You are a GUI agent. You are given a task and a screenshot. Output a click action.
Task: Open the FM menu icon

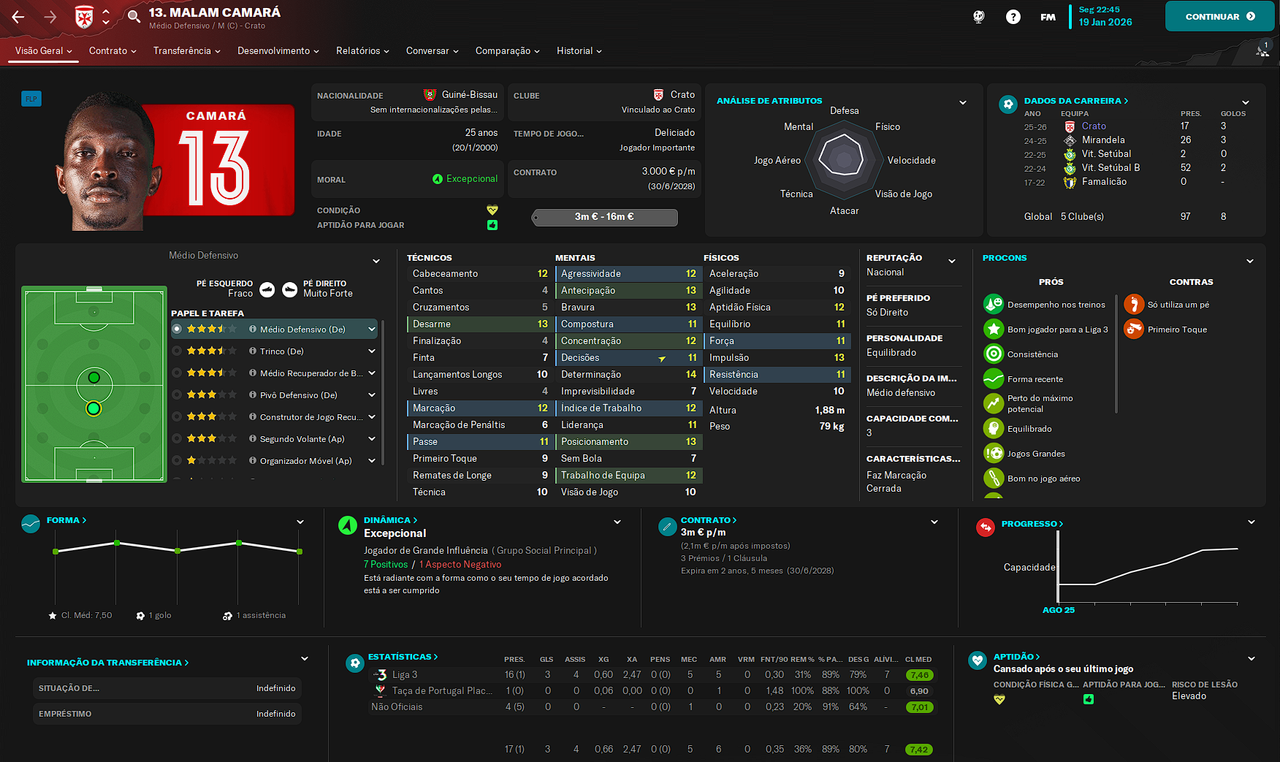(1047, 17)
